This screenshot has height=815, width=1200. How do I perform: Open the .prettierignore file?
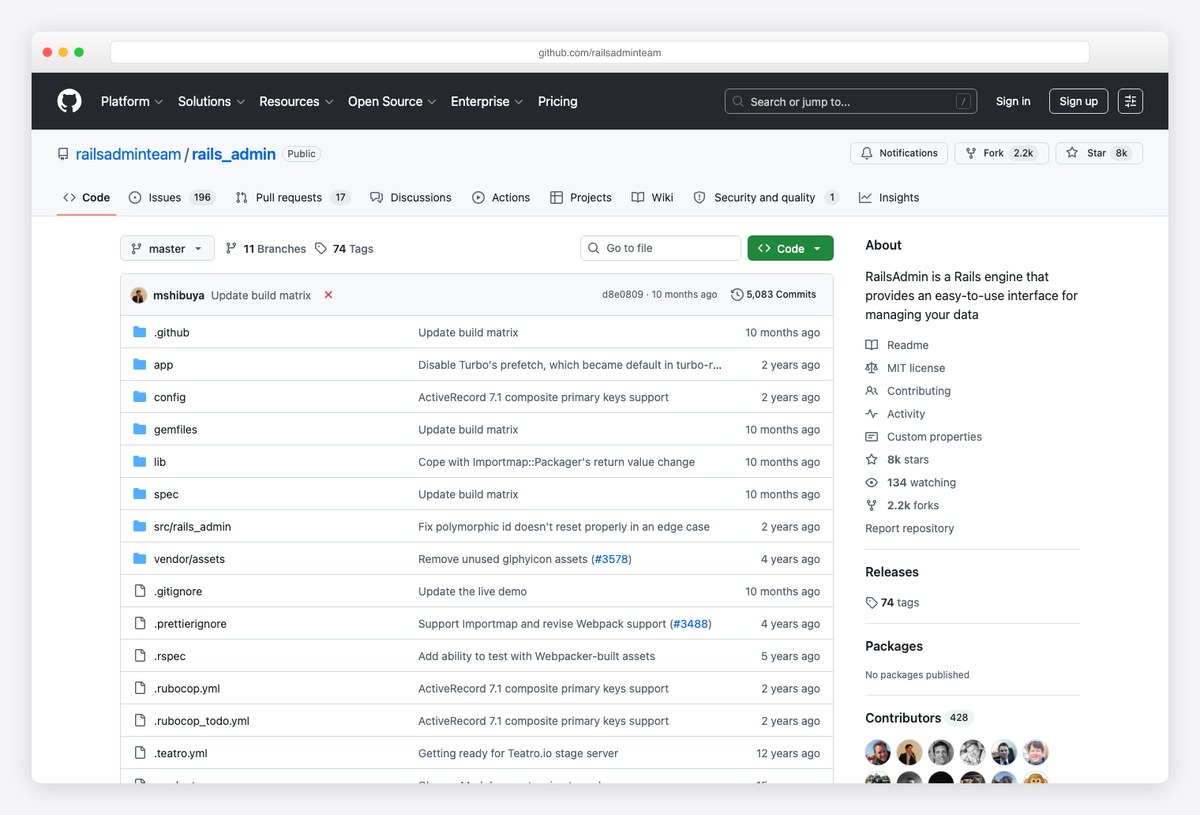[190, 624]
